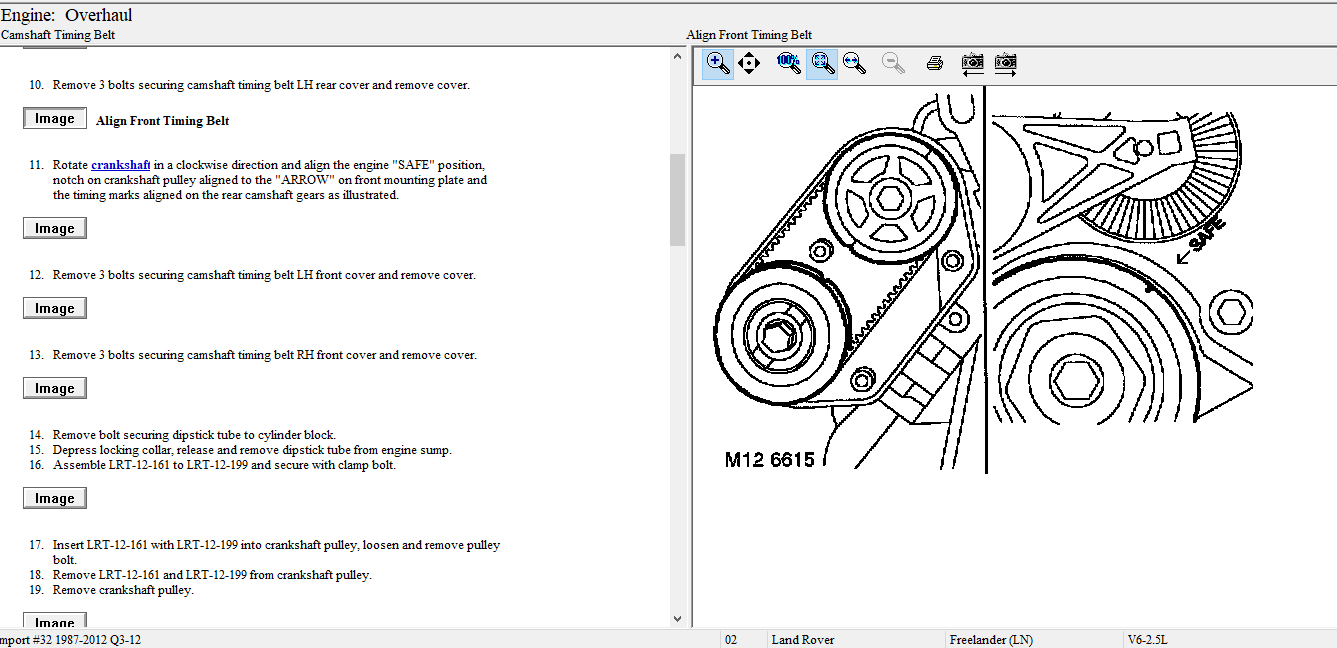The width and height of the screenshot is (1337, 648).
Task: Select the zoom in magnifier tool
Action: point(717,63)
